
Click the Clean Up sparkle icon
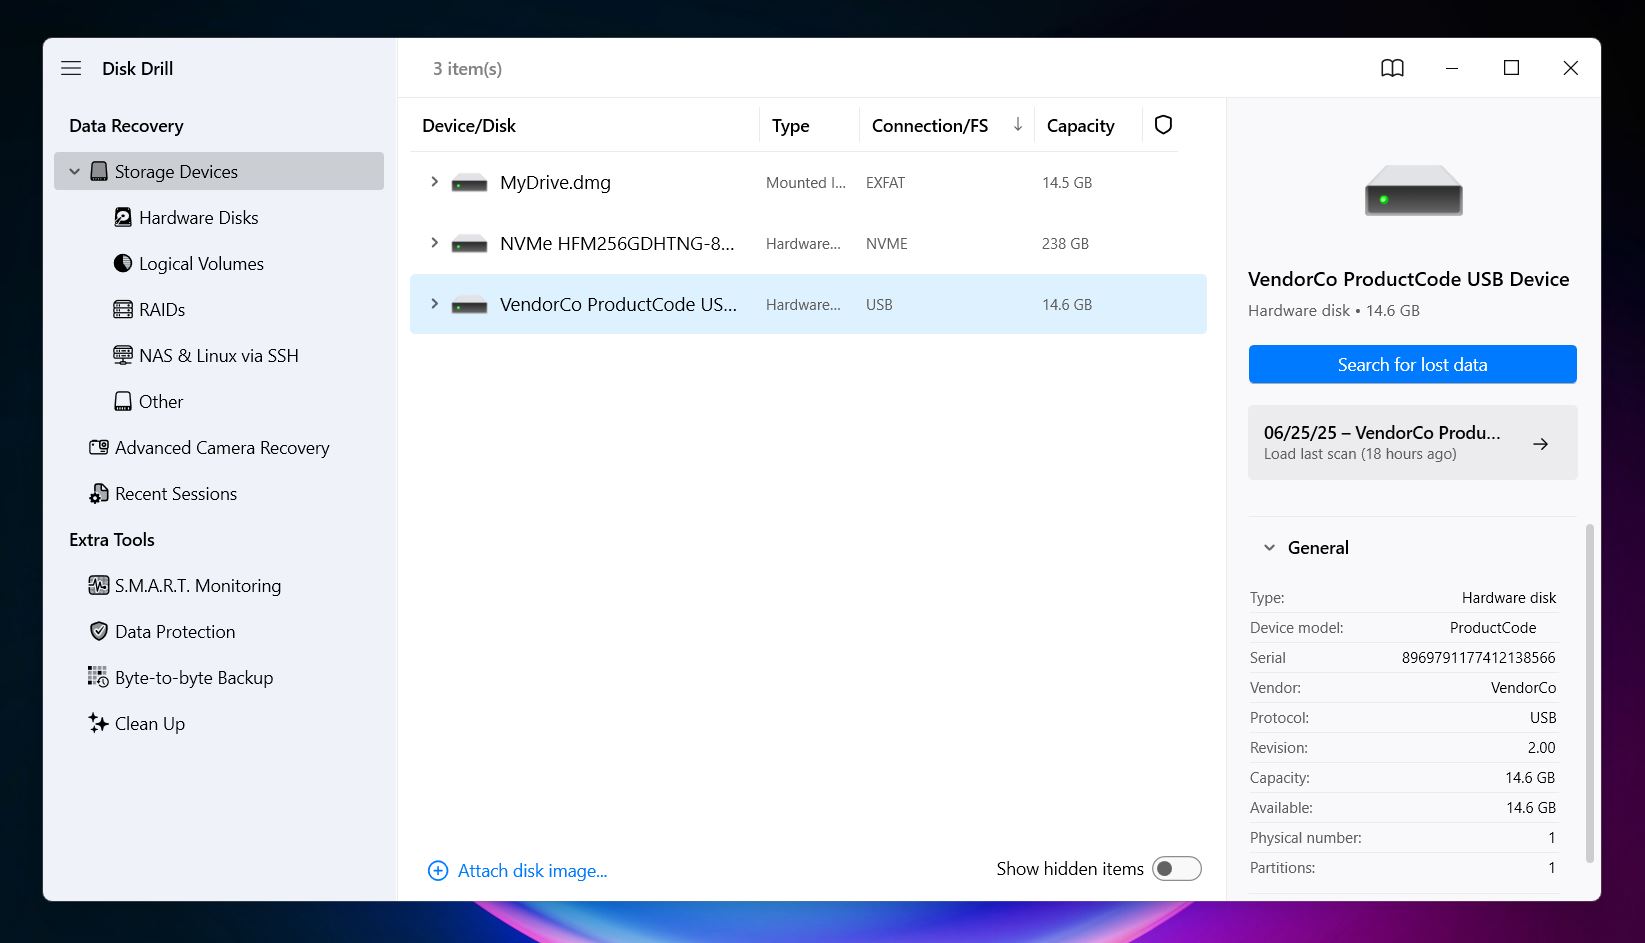click(x=98, y=723)
